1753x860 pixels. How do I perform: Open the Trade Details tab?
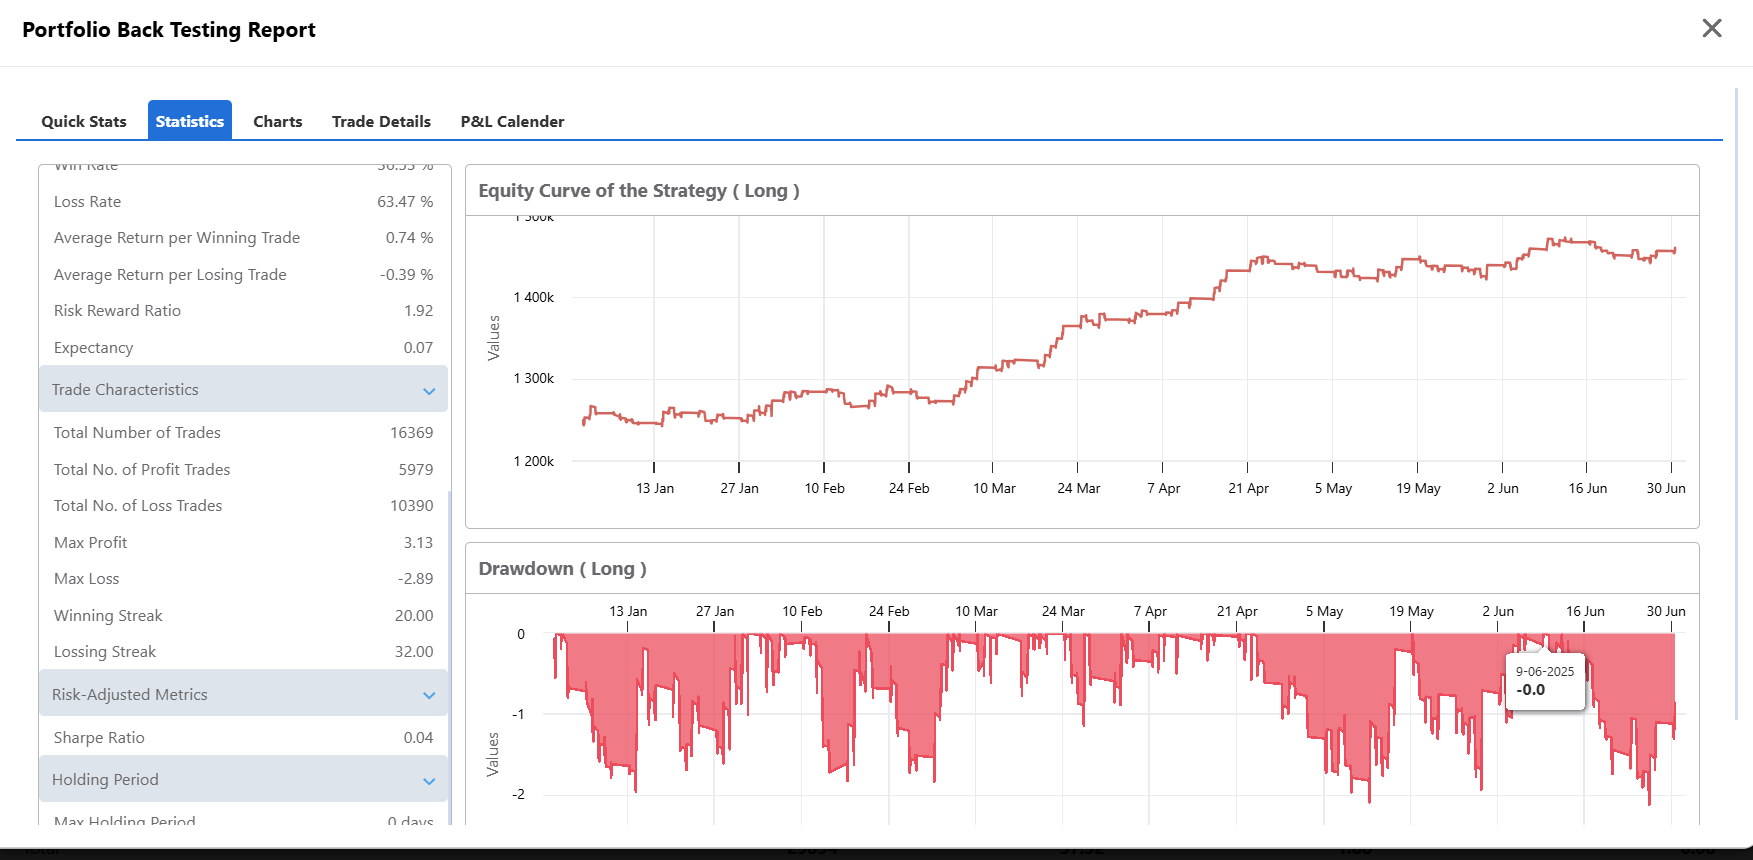point(381,121)
